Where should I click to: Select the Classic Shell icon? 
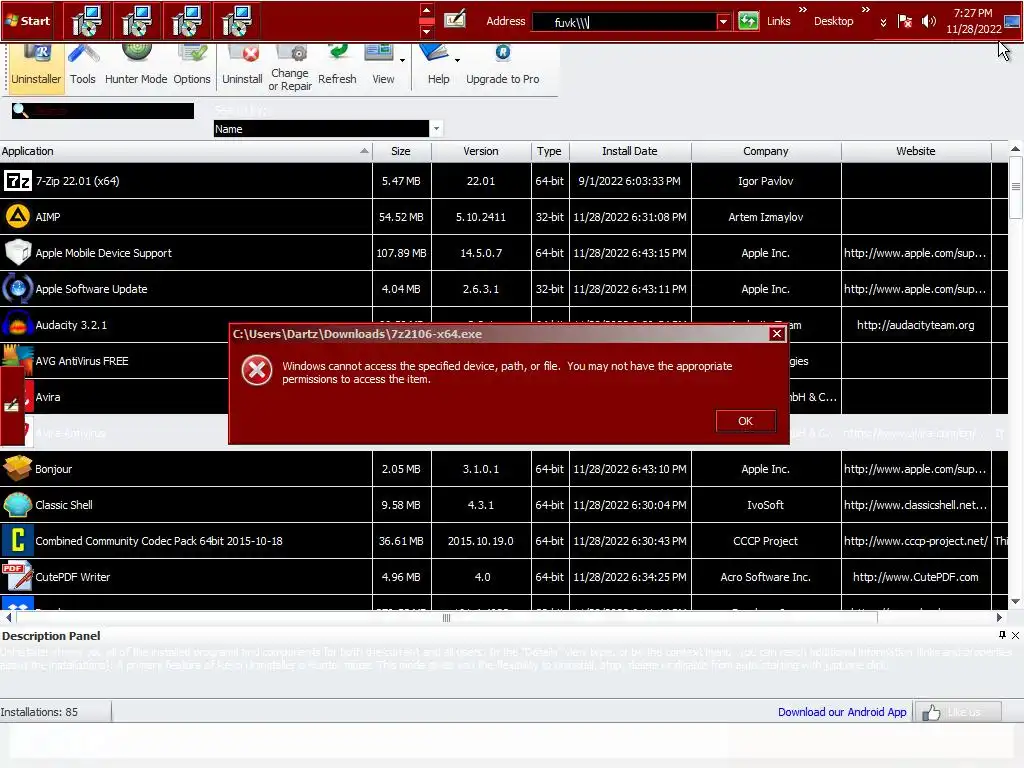click(18, 505)
